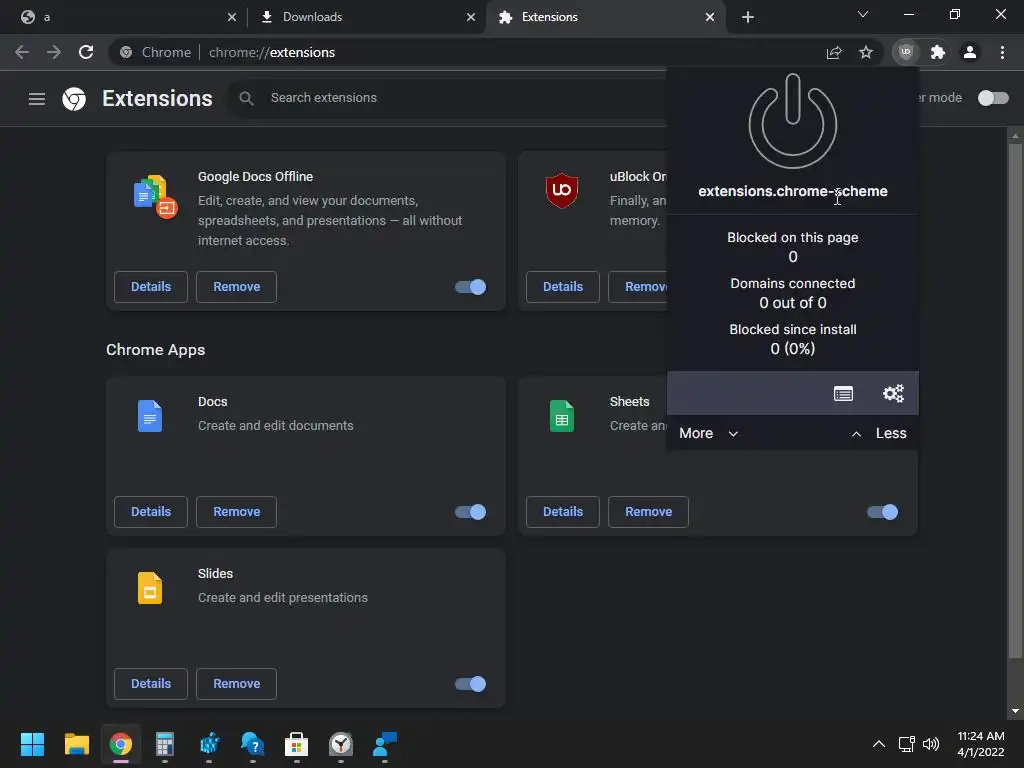Expand More in uBlock popup
Screen dimensions: 1024x768
(x=709, y=434)
